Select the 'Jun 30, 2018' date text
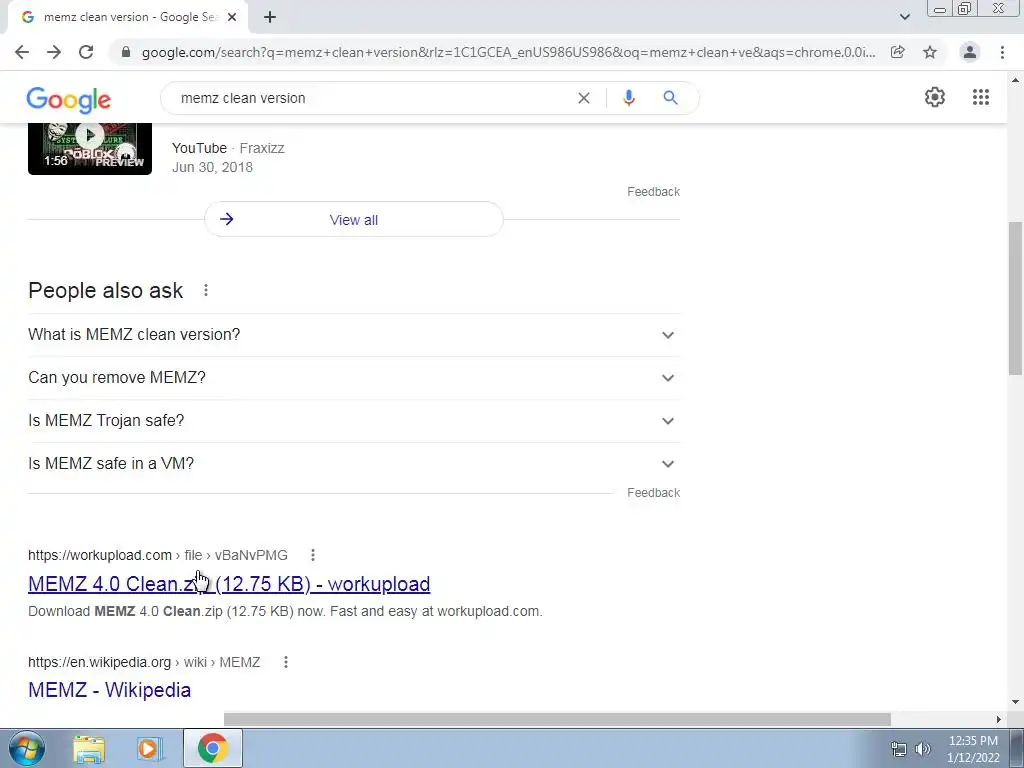Screen dimensions: 1024x768 [x=212, y=167]
